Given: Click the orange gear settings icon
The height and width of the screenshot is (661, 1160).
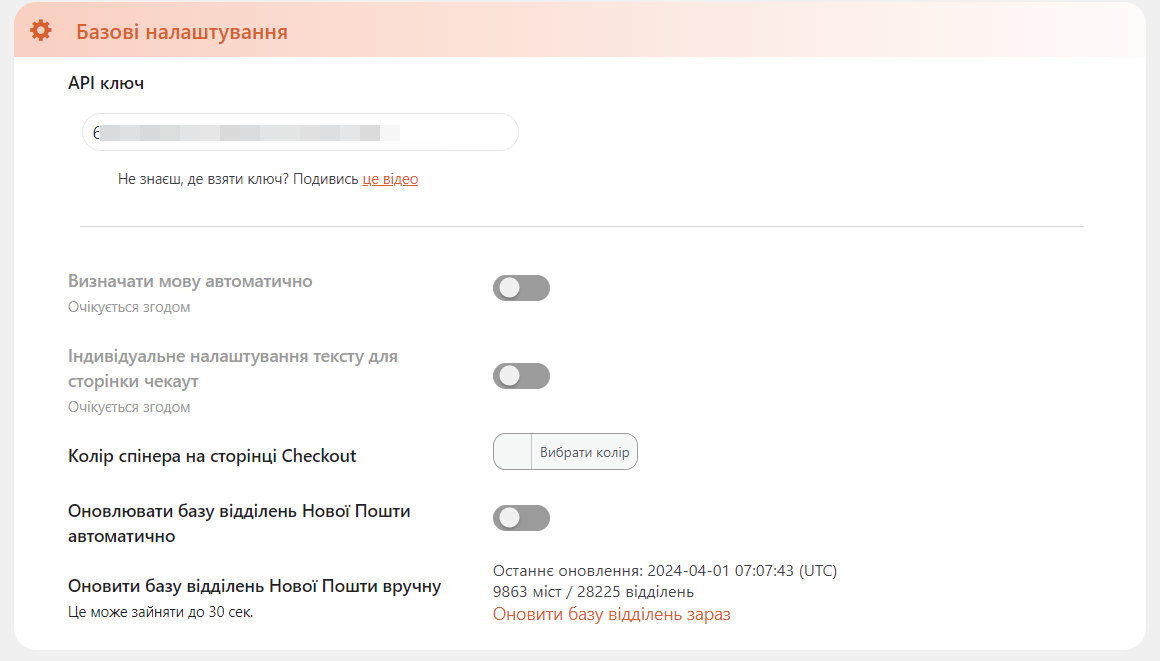Looking at the screenshot, I should [x=41, y=30].
